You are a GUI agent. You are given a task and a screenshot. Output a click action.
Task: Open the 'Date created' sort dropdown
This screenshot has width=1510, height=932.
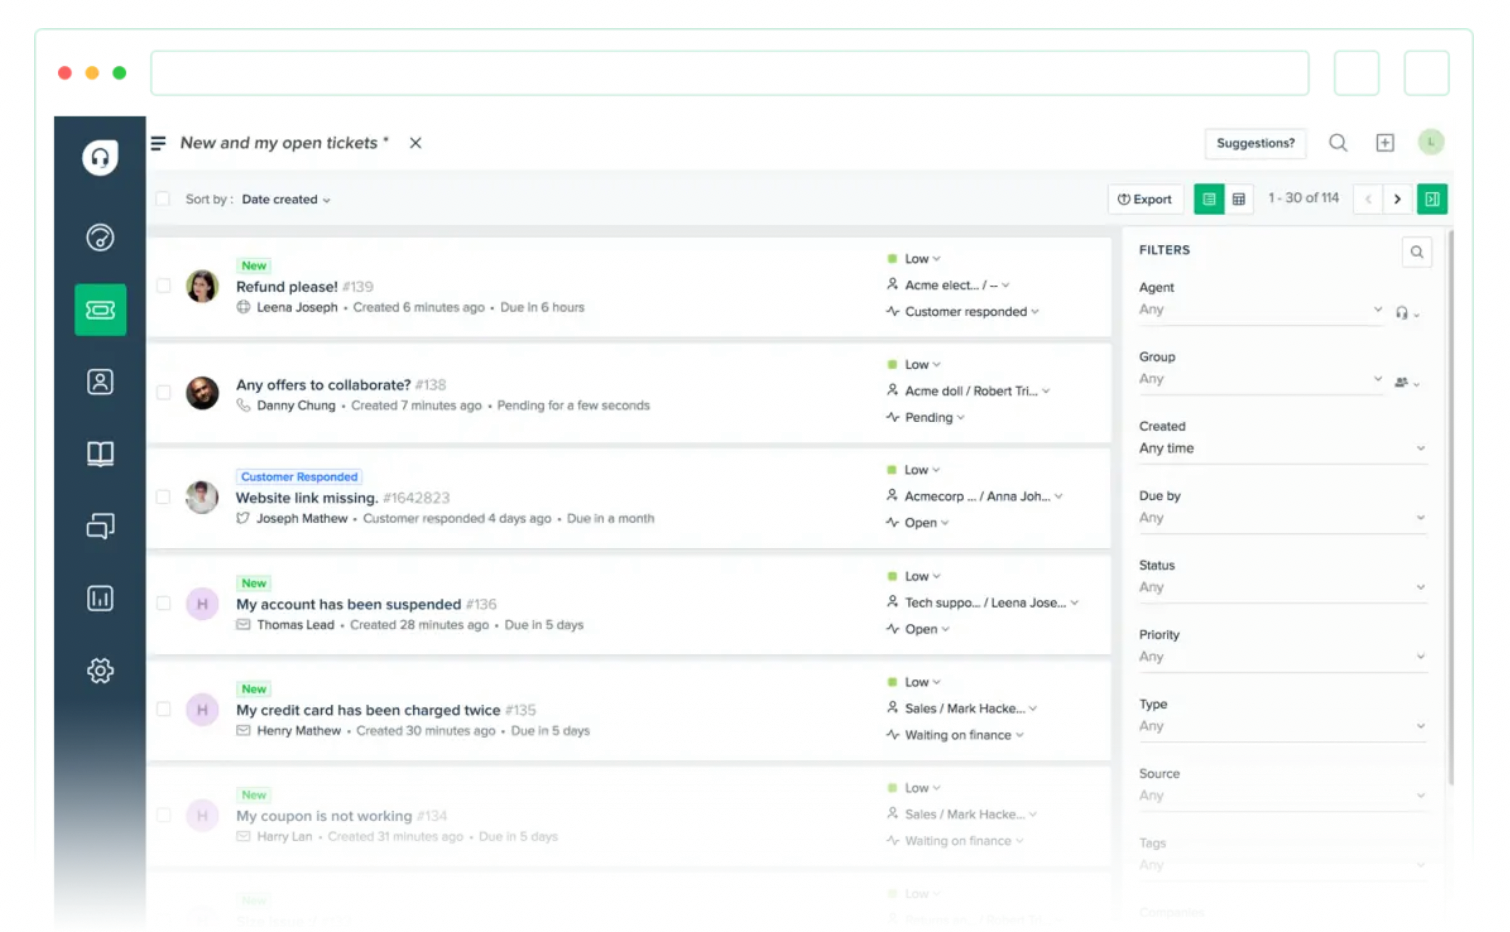(x=286, y=199)
